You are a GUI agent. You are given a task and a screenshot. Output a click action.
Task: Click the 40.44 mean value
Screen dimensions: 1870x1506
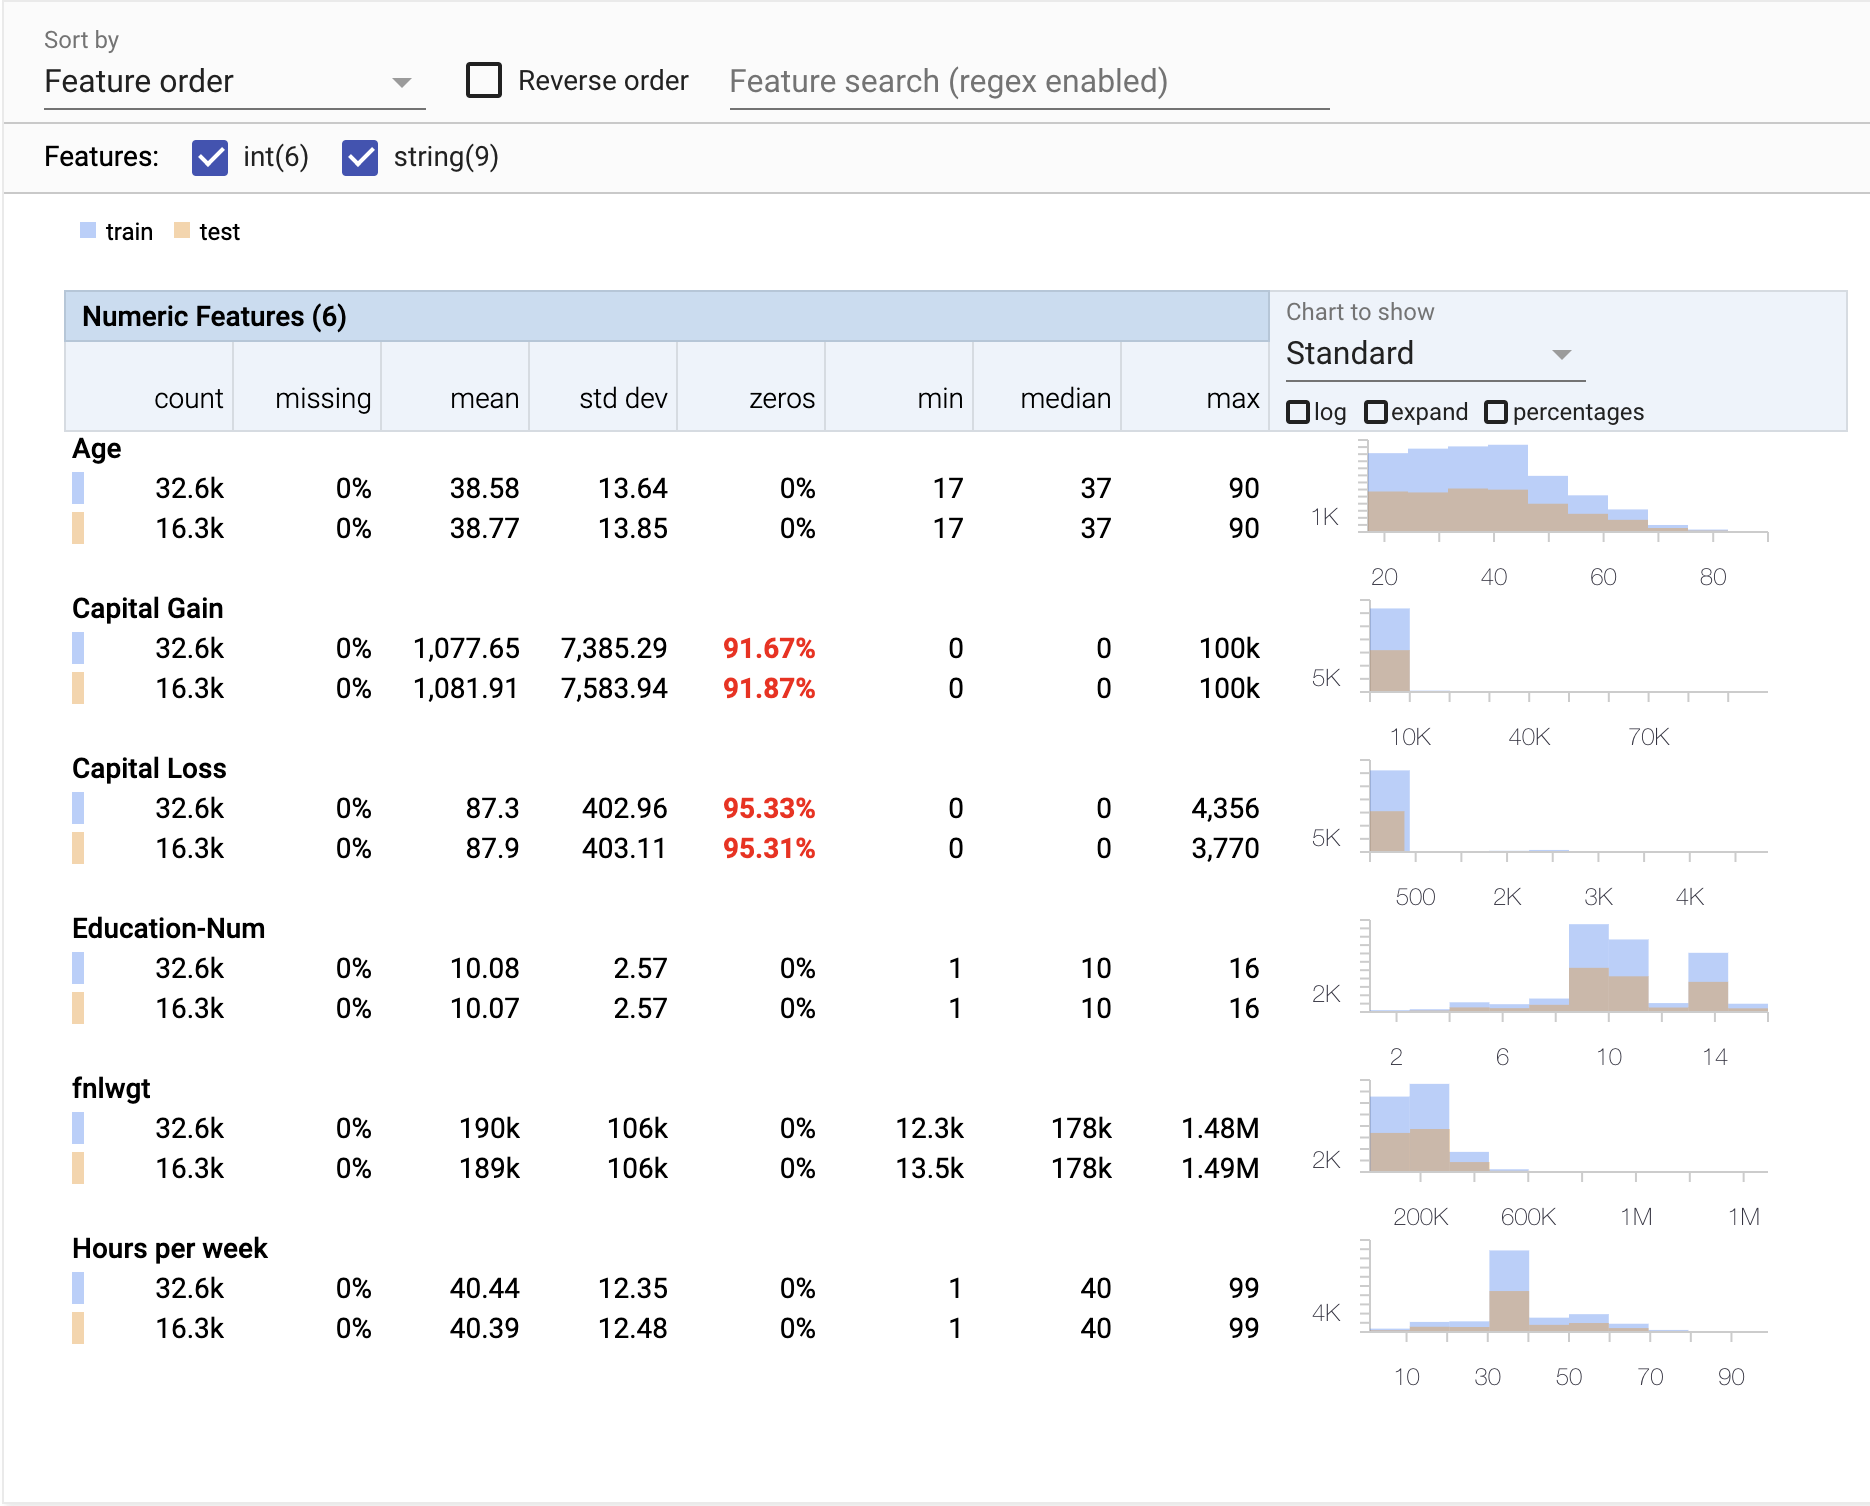[x=485, y=1288]
